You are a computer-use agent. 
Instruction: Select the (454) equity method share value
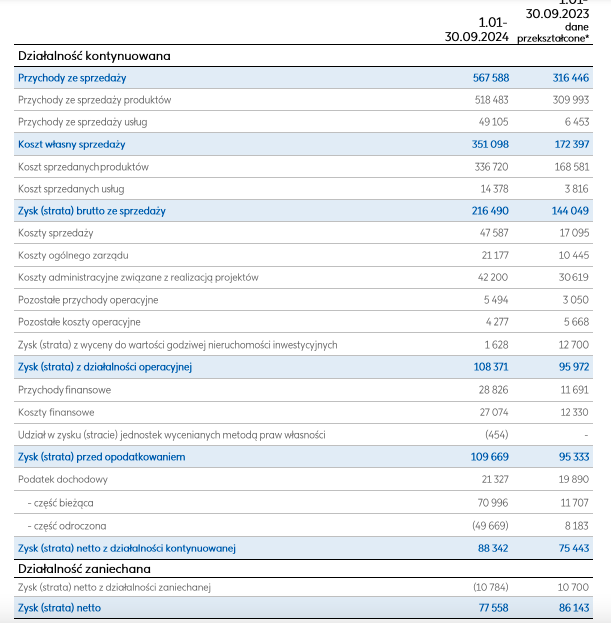coord(497,435)
